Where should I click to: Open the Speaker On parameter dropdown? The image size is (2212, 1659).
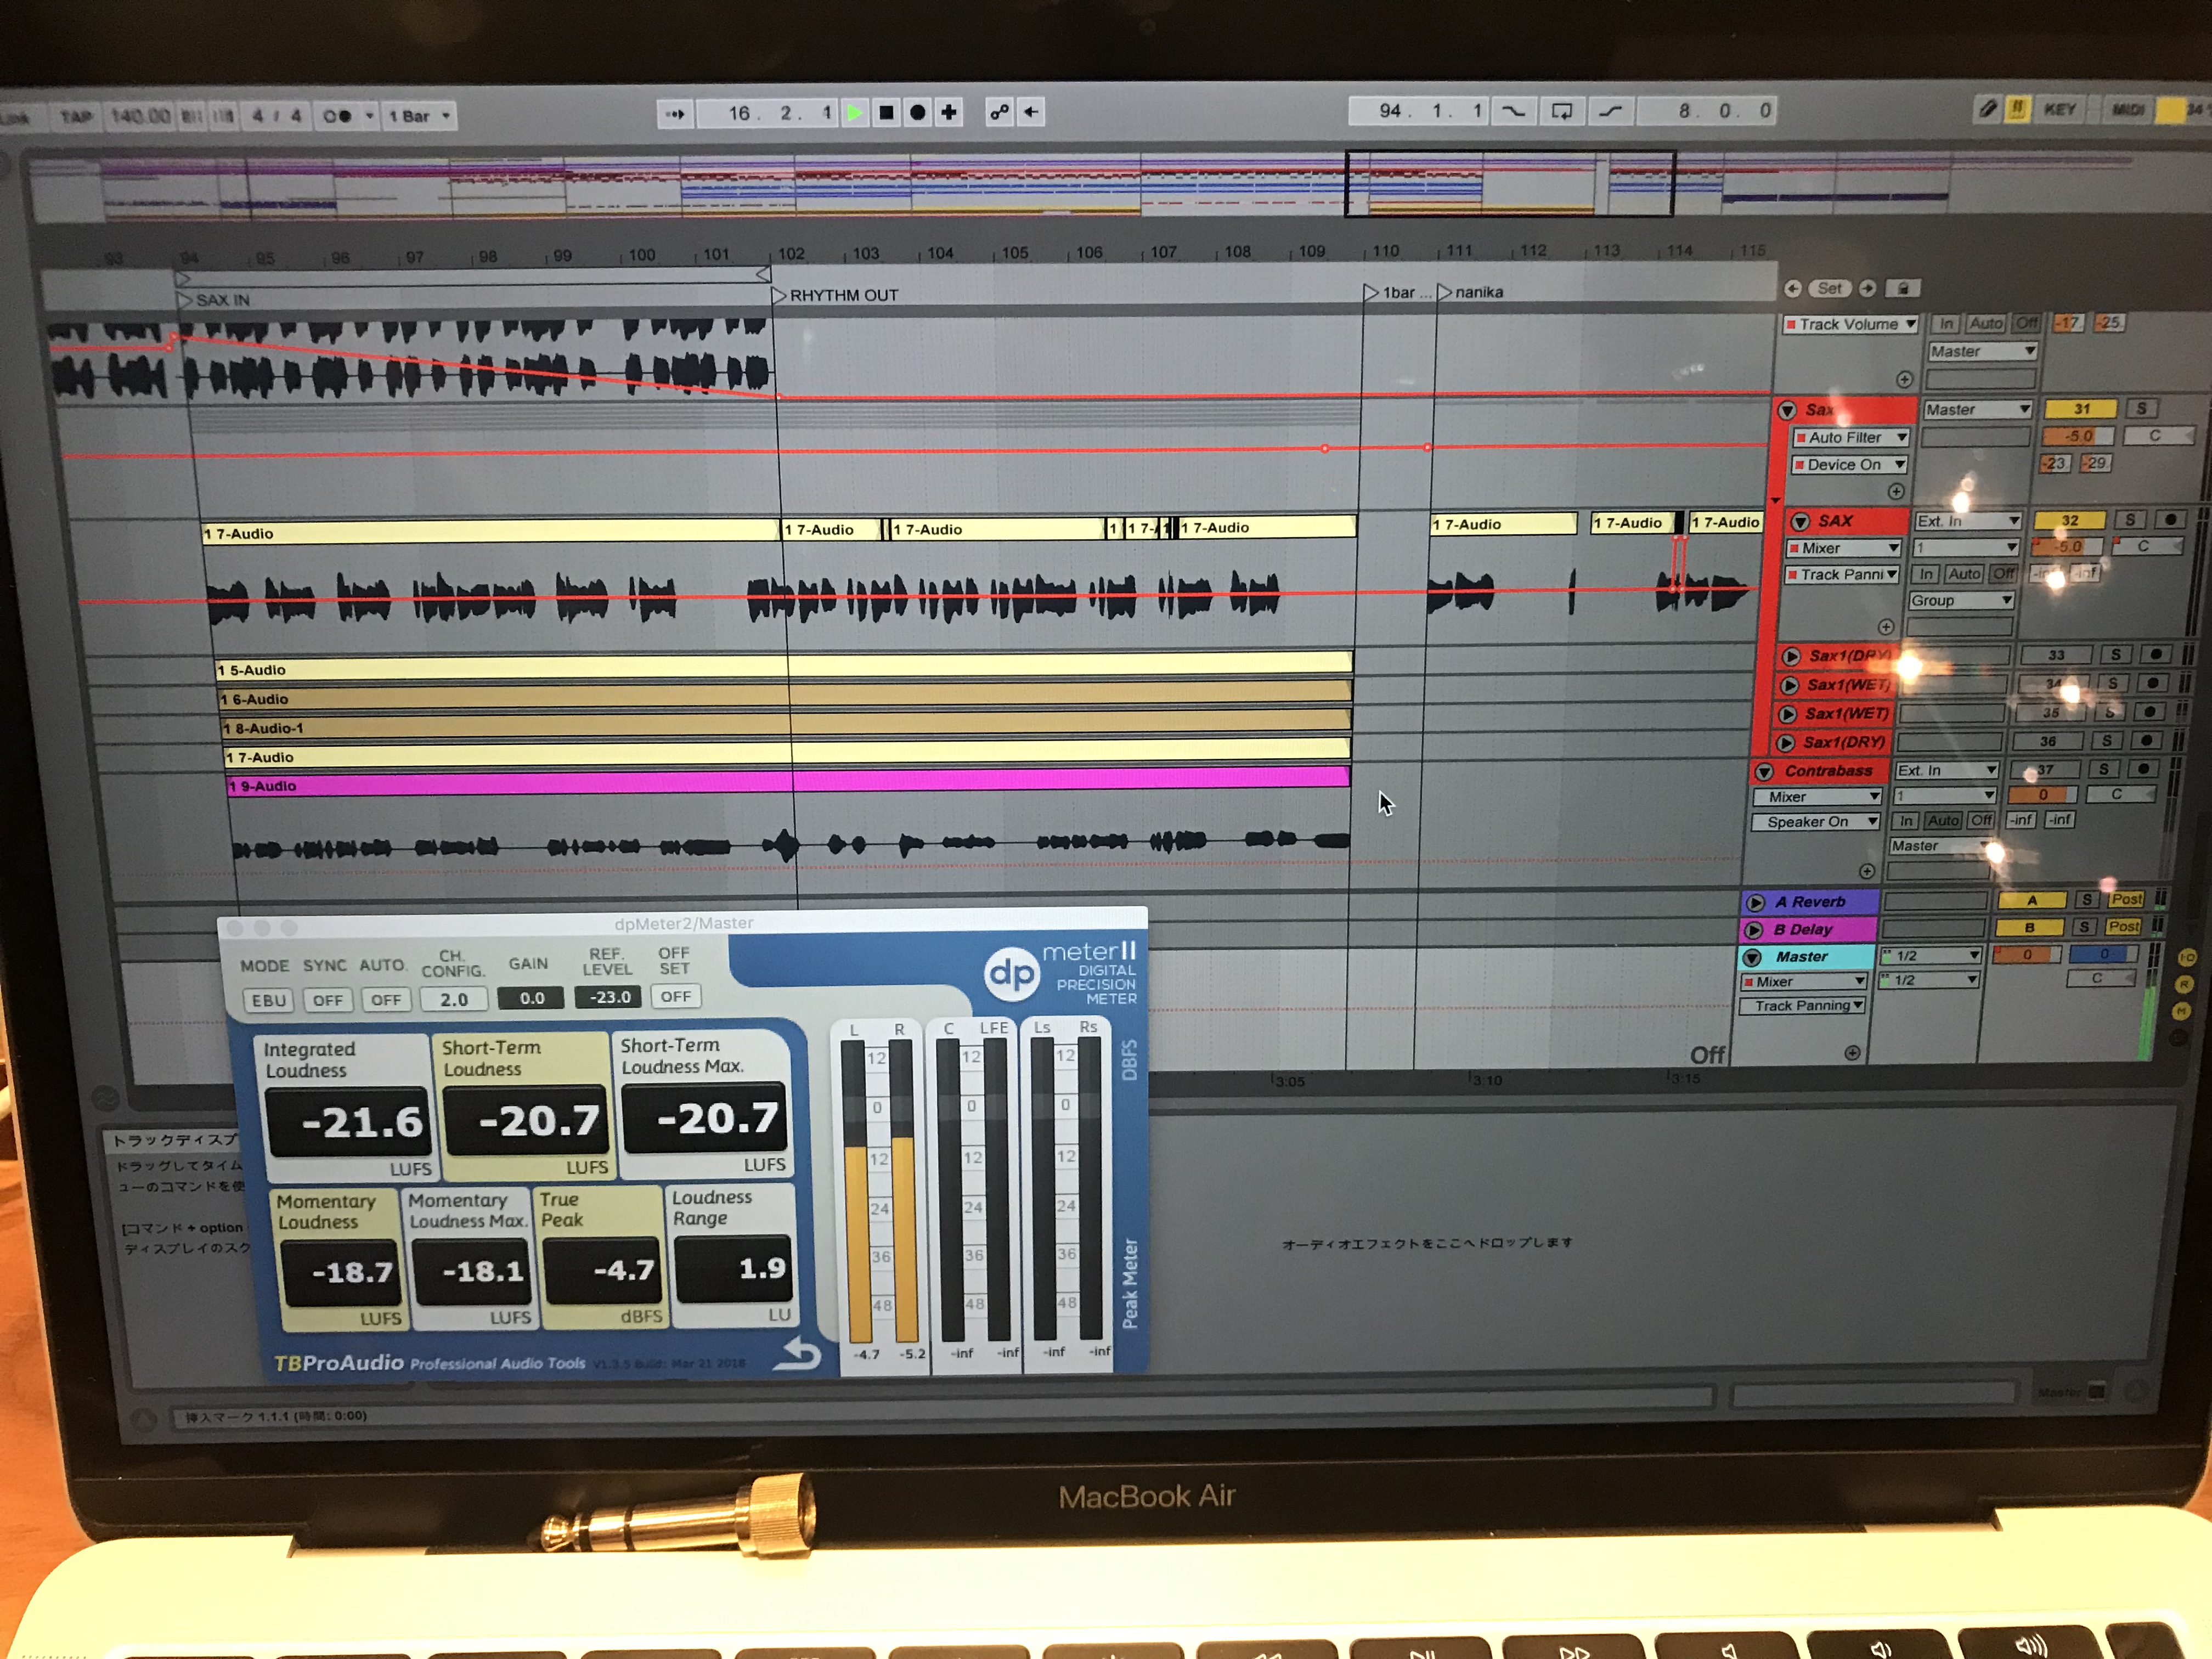tap(1816, 821)
